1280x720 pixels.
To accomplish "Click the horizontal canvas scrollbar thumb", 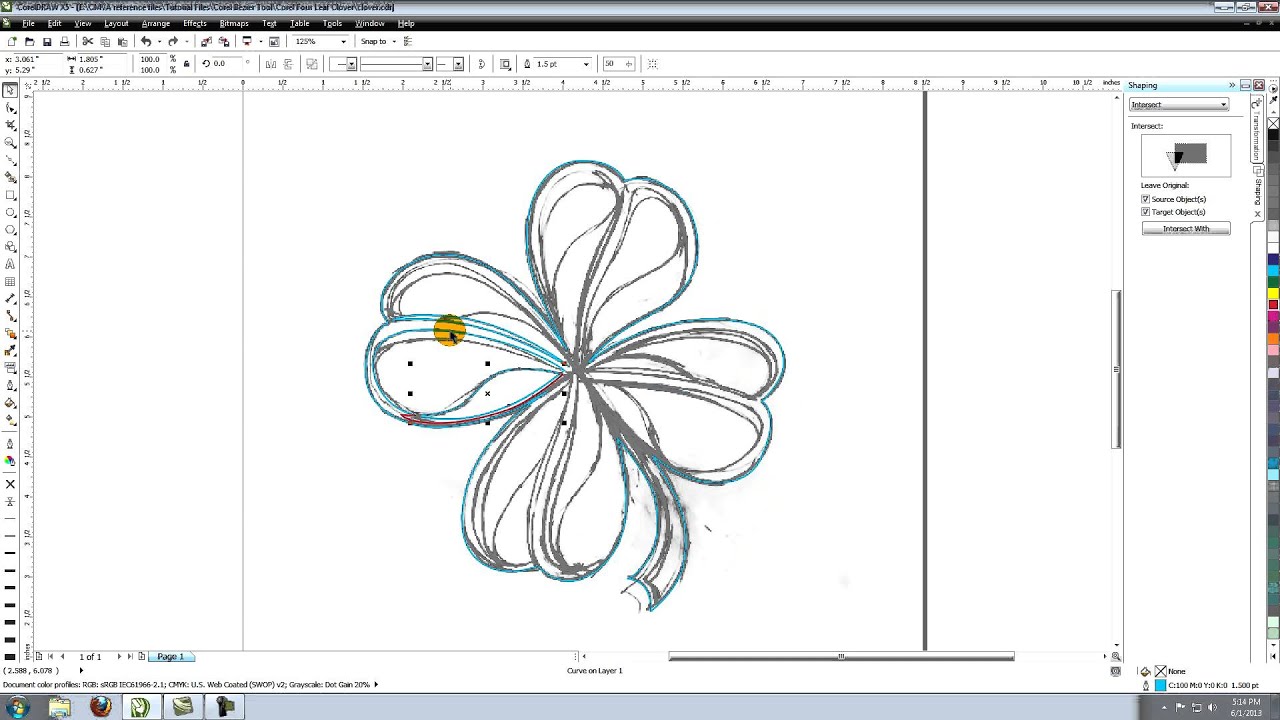I will 841,657.
